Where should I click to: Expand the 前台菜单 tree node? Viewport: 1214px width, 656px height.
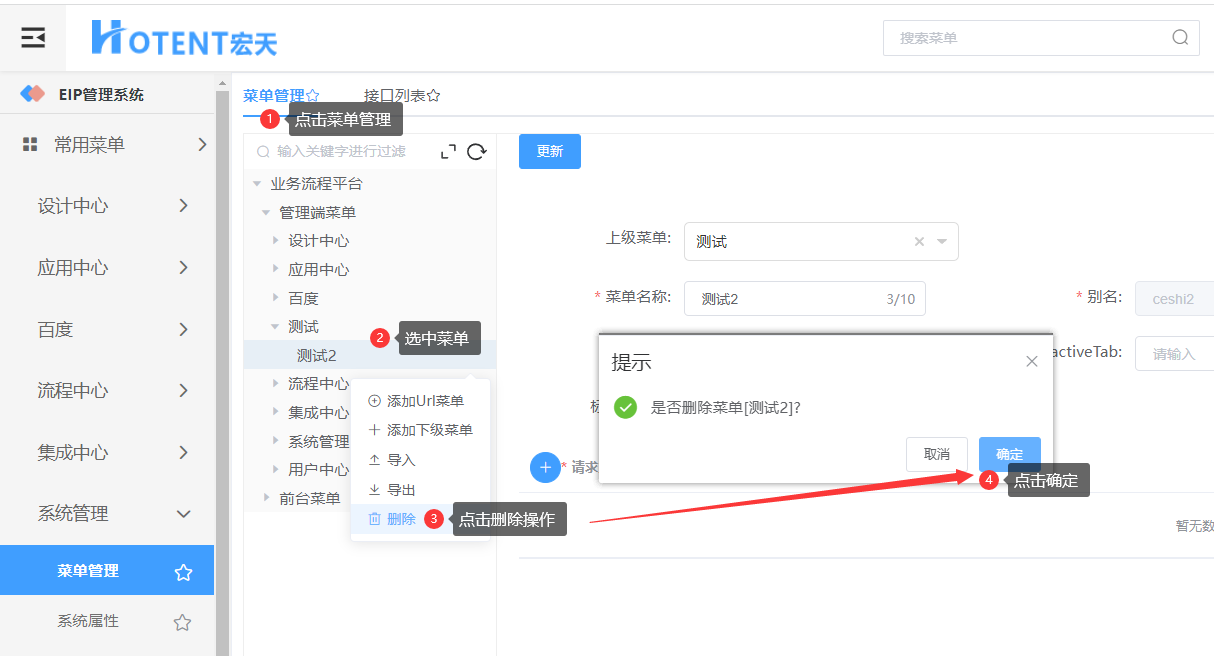tap(266, 498)
